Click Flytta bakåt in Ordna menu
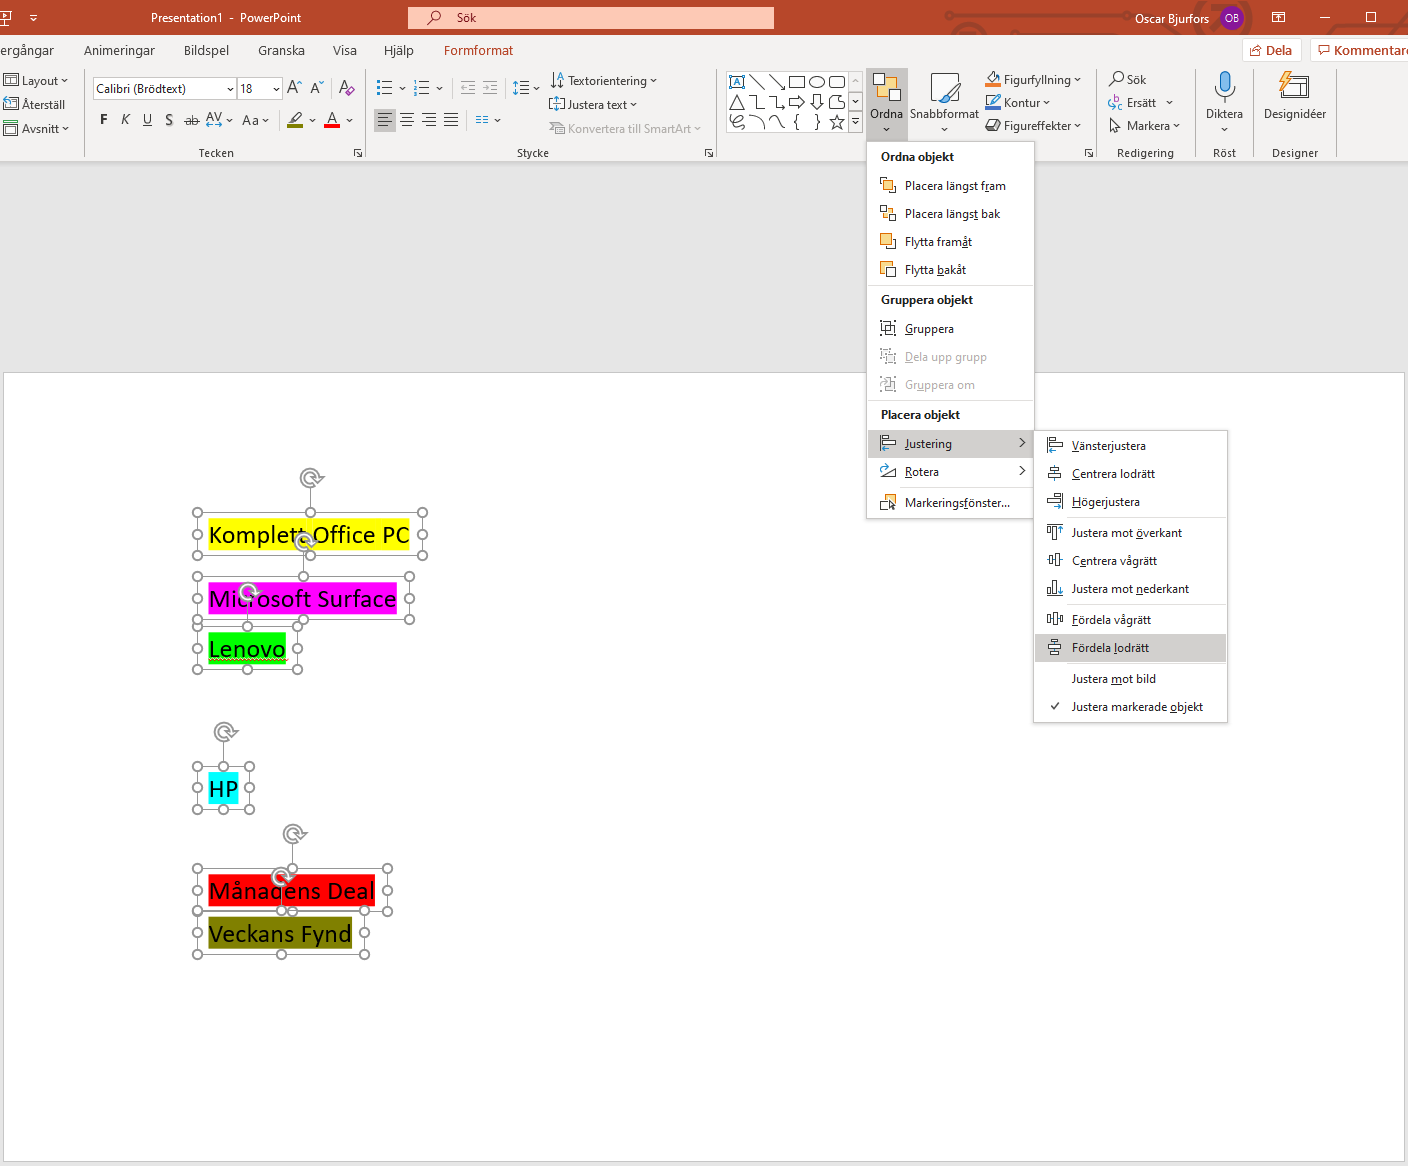1408x1166 pixels. [934, 270]
